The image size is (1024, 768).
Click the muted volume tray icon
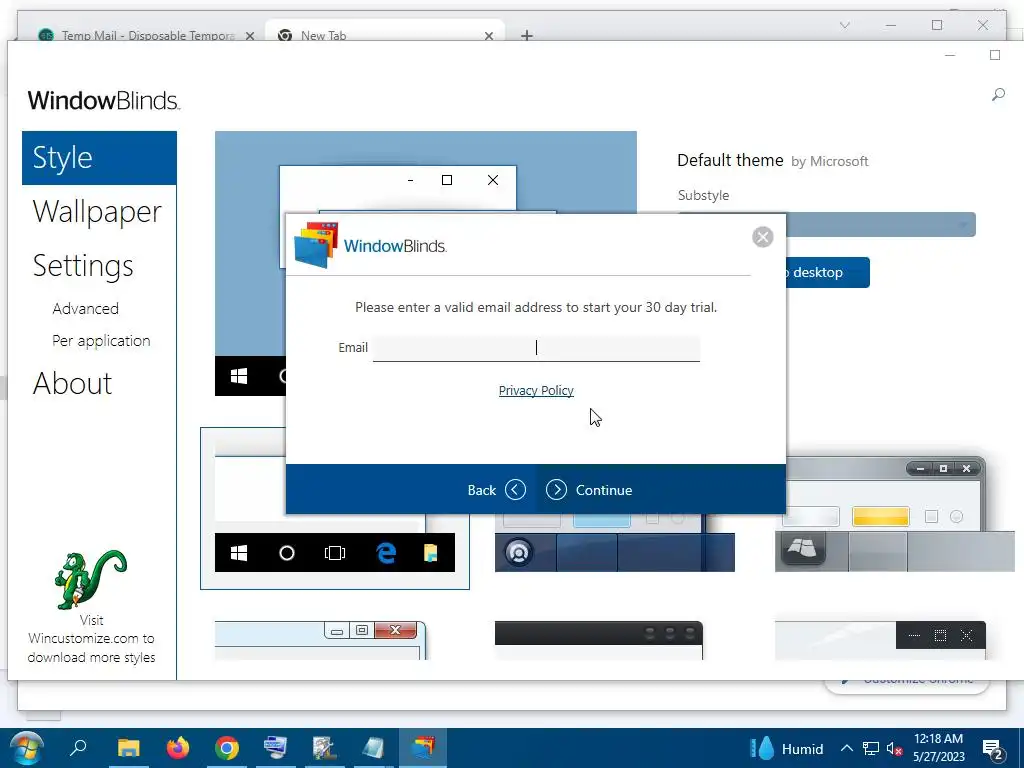point(894,748)
